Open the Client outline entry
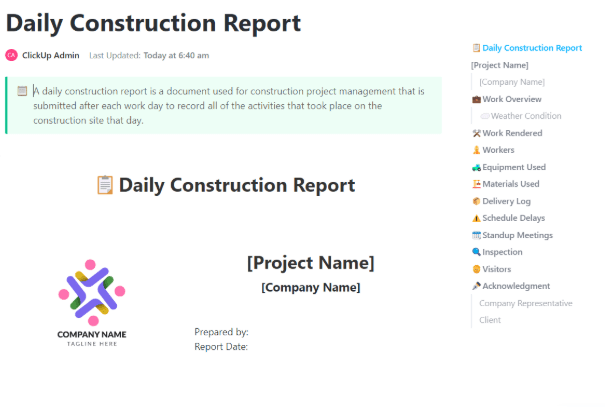This screenshot has height=411, width=606. pyautogui.click(x=490, y=320)
